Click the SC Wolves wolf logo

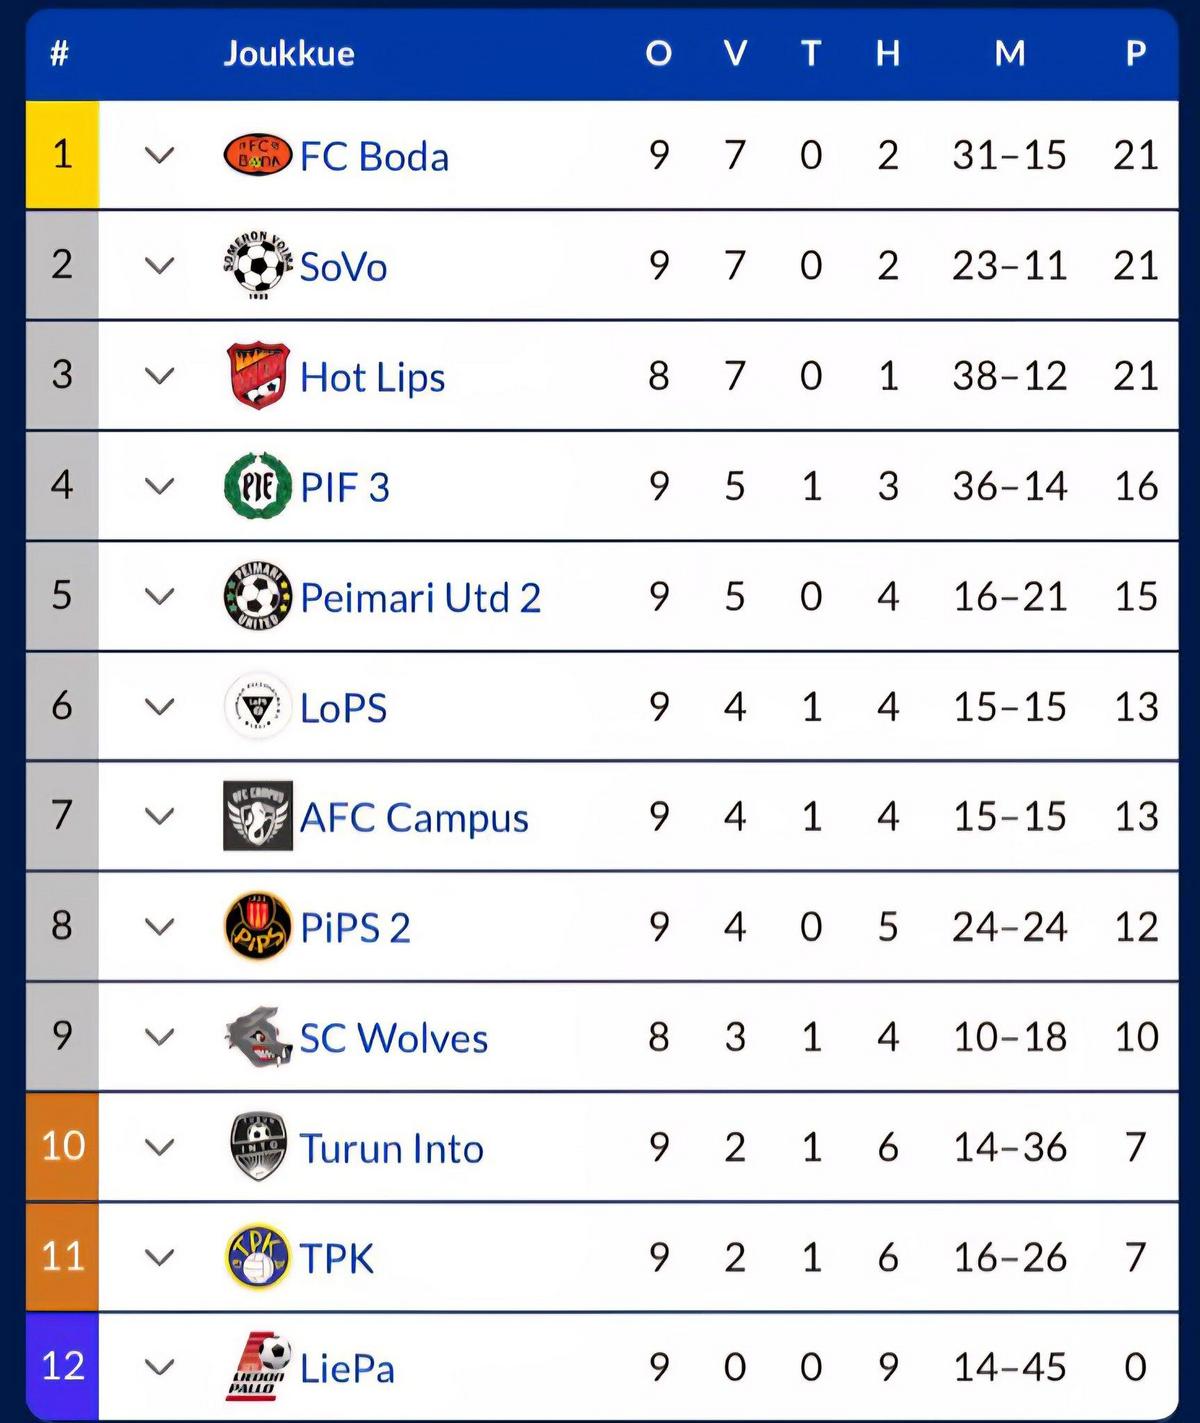coord(258,1037)
